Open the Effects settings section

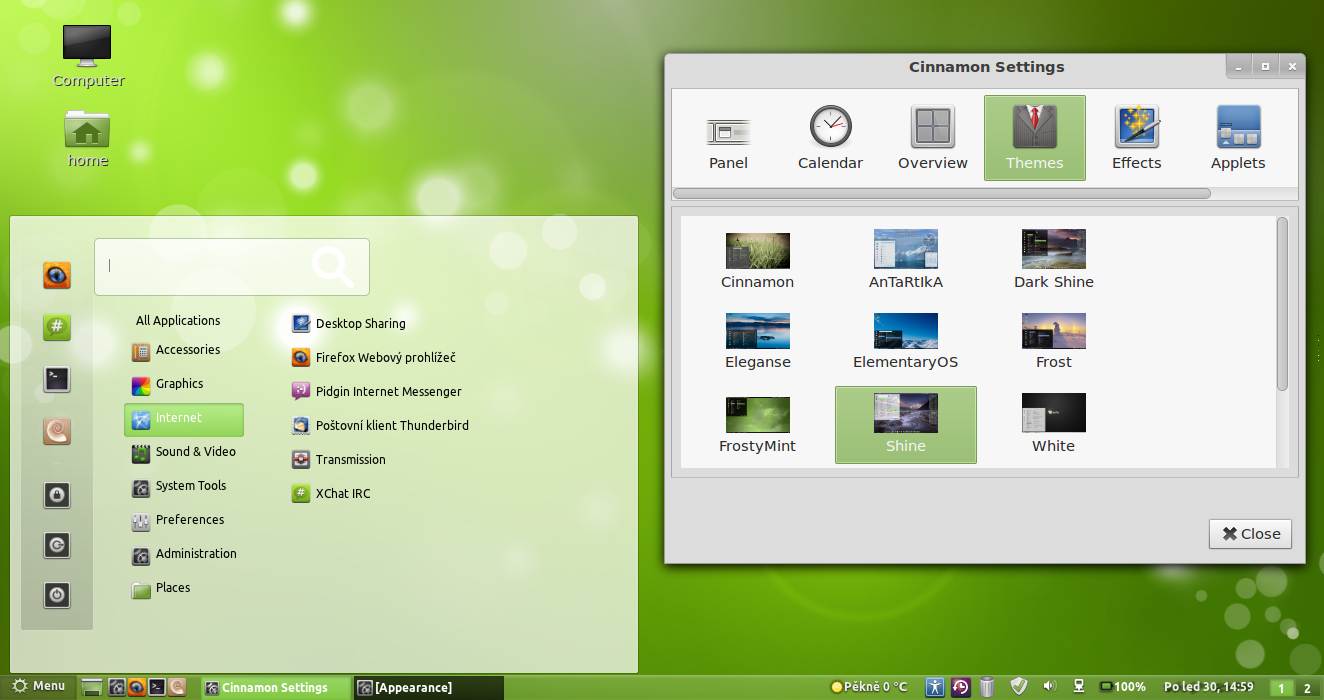[x=1136, y=138]
